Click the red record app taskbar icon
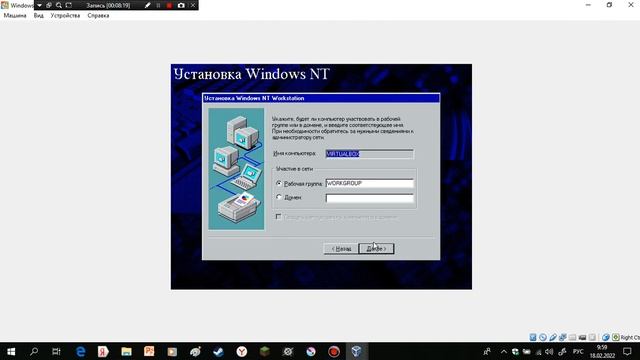The width and height of the screenshot is (640, 360). pyautogui.click(x=334, y=351)
